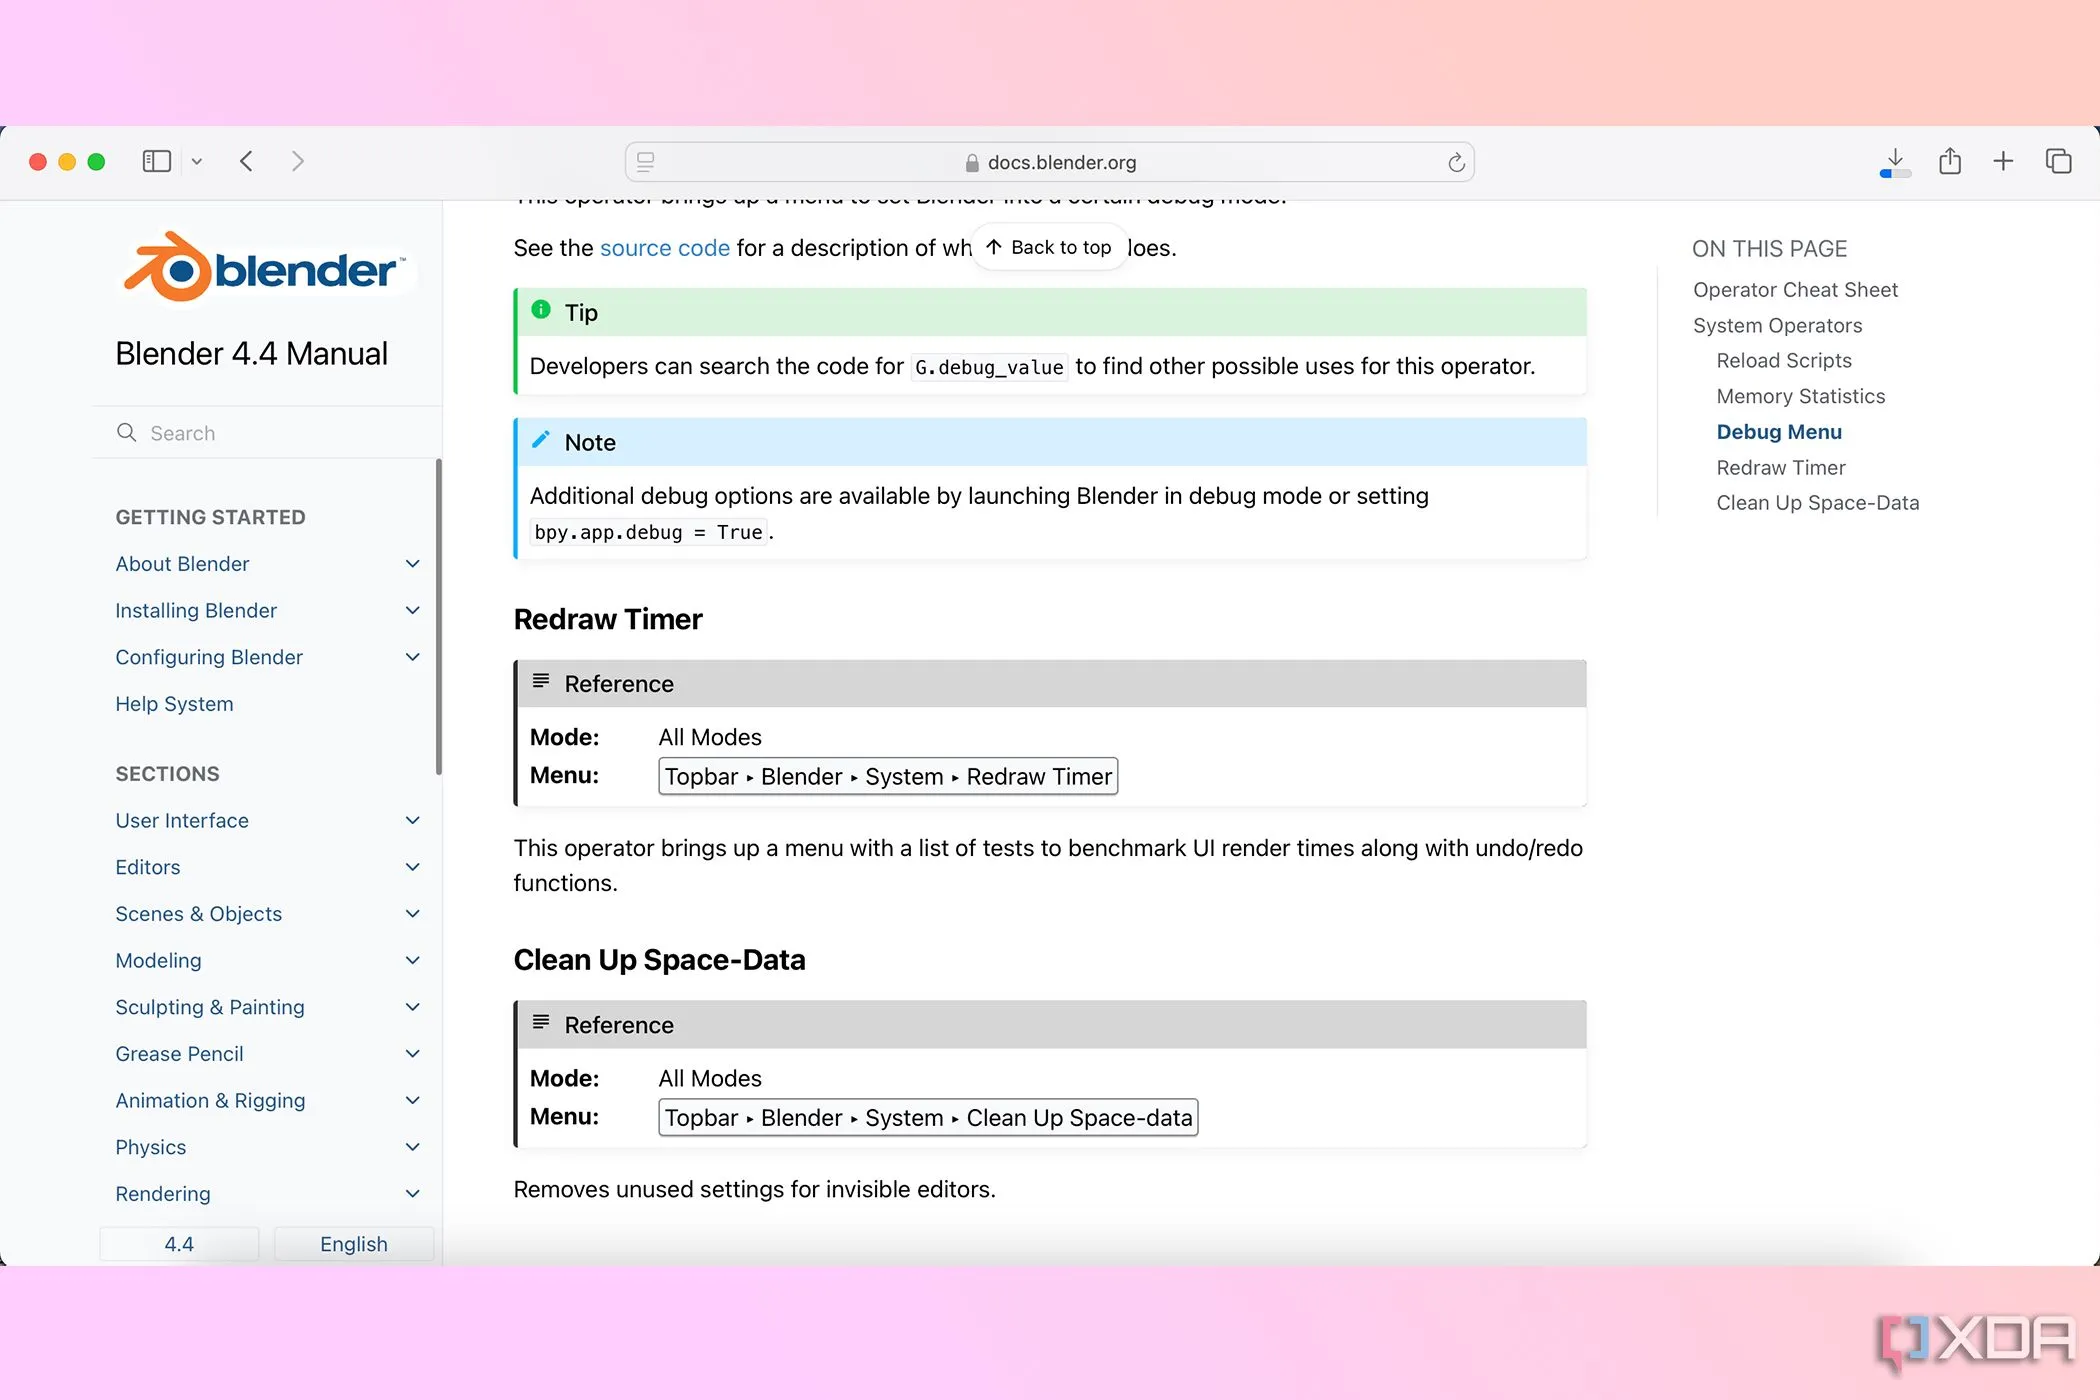This screenshot has width=2100, height=1400.
Task: Click the Note pencil icon
Action: tap(541, 440)
